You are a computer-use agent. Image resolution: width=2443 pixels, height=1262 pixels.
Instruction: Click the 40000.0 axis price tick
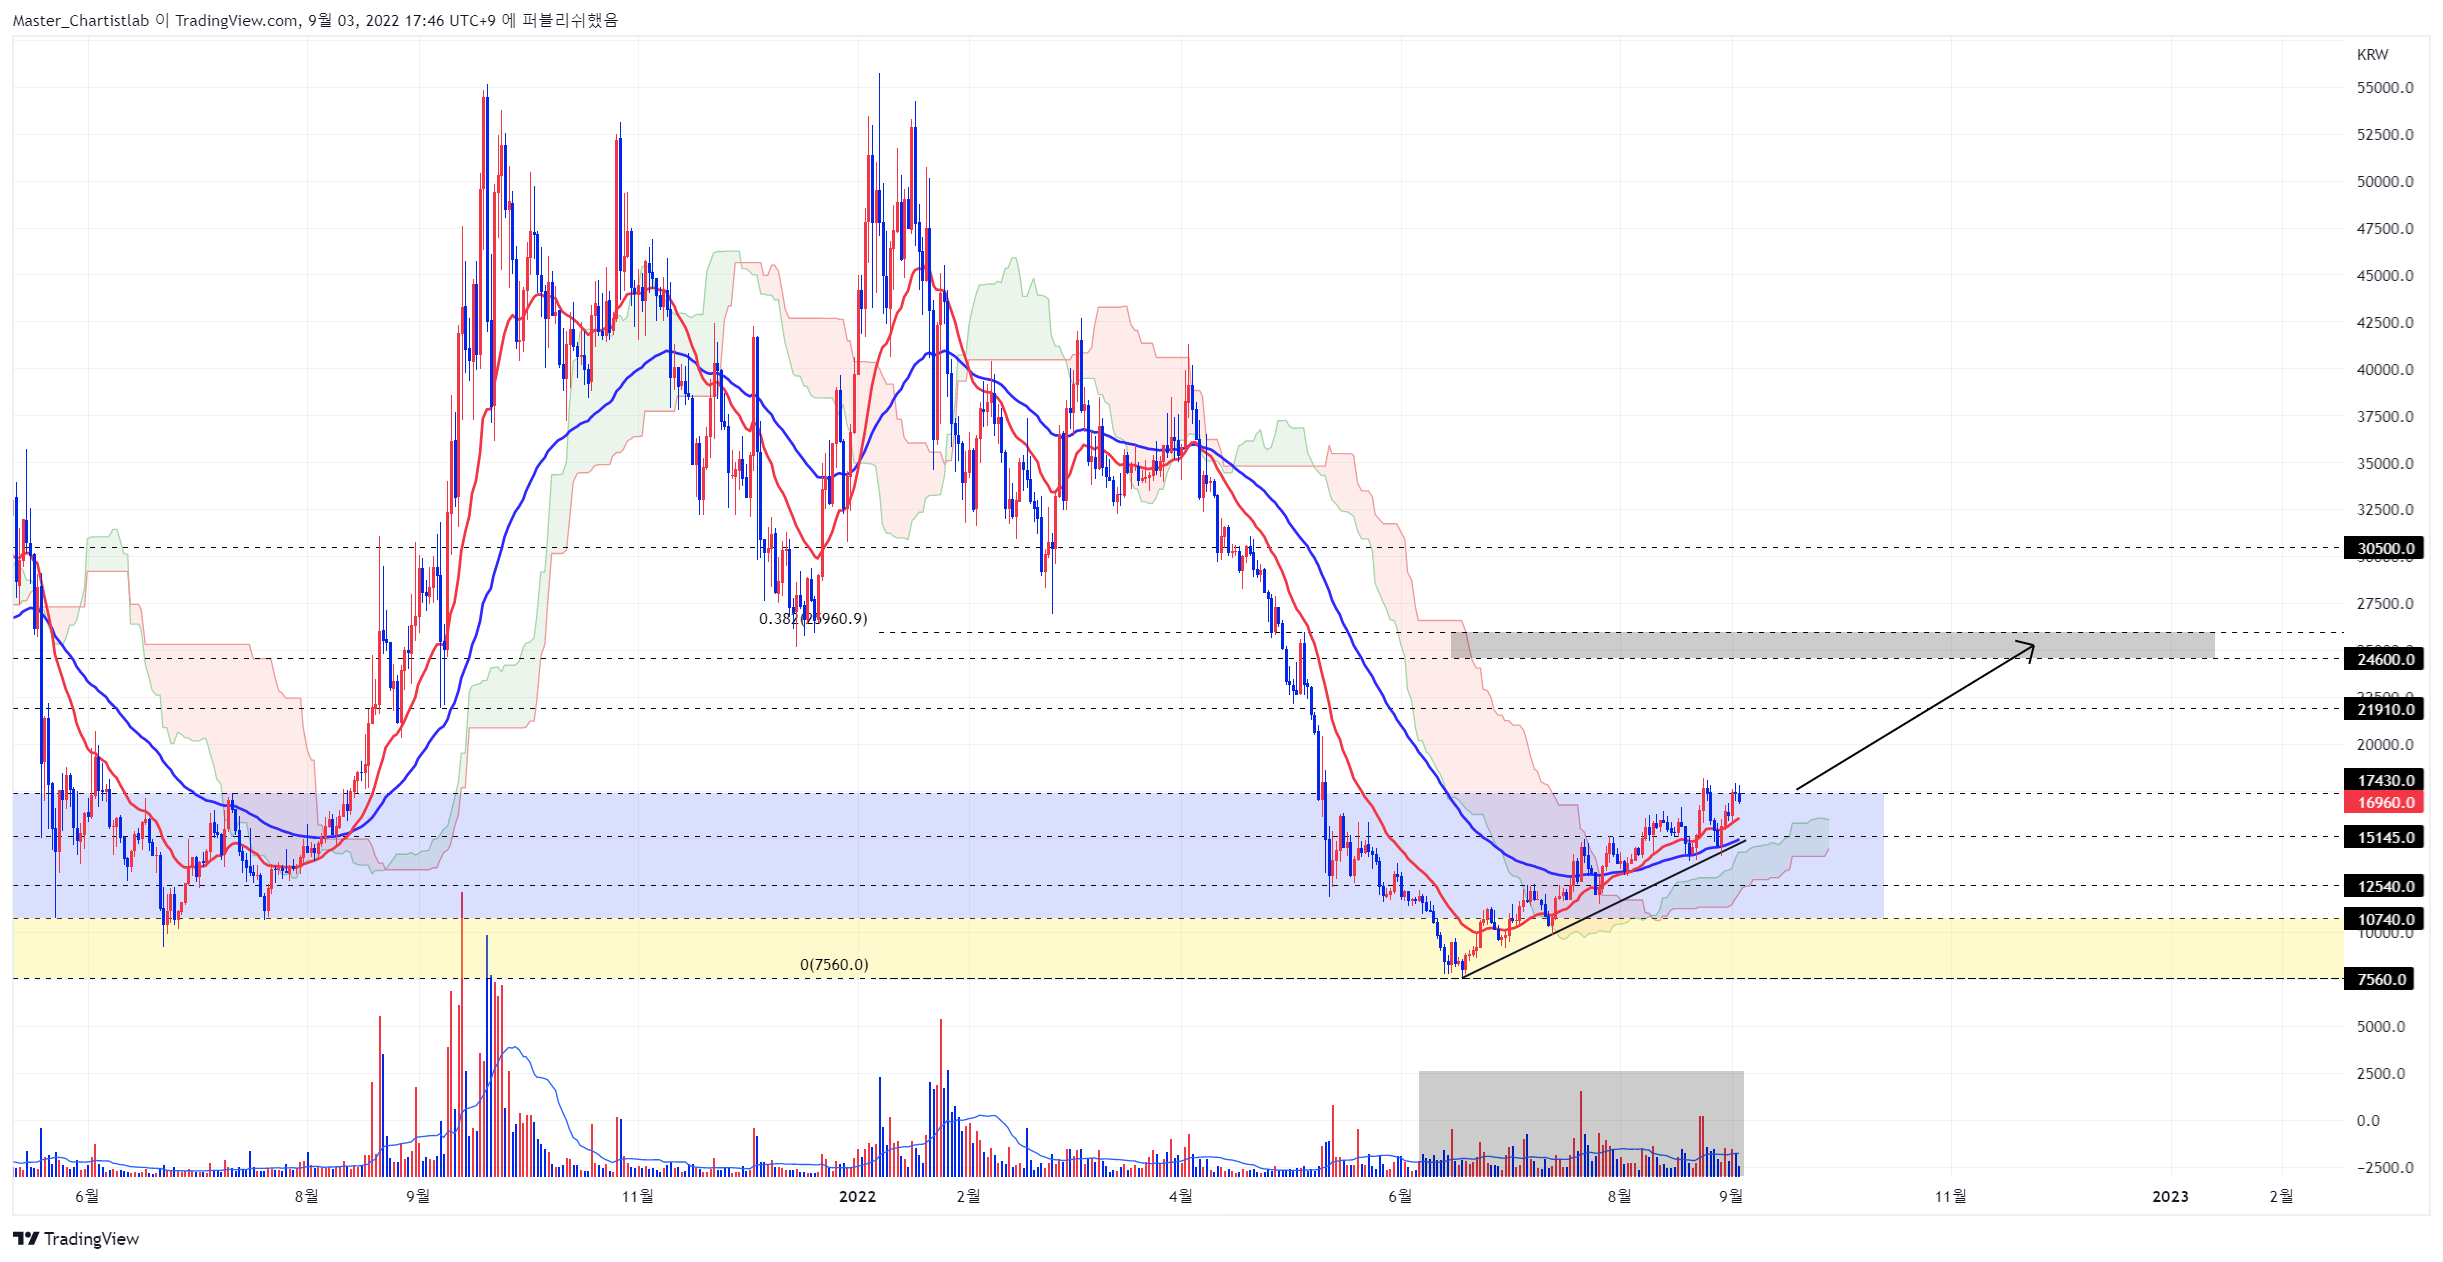point(2385,370)
